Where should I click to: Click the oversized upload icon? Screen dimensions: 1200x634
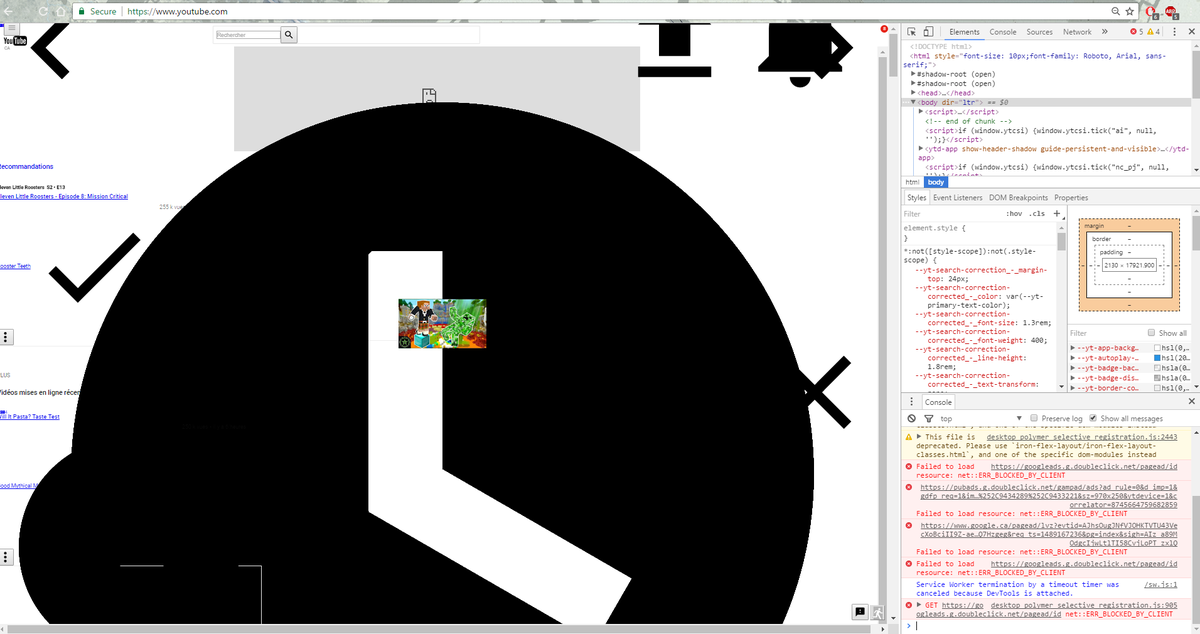674,48
